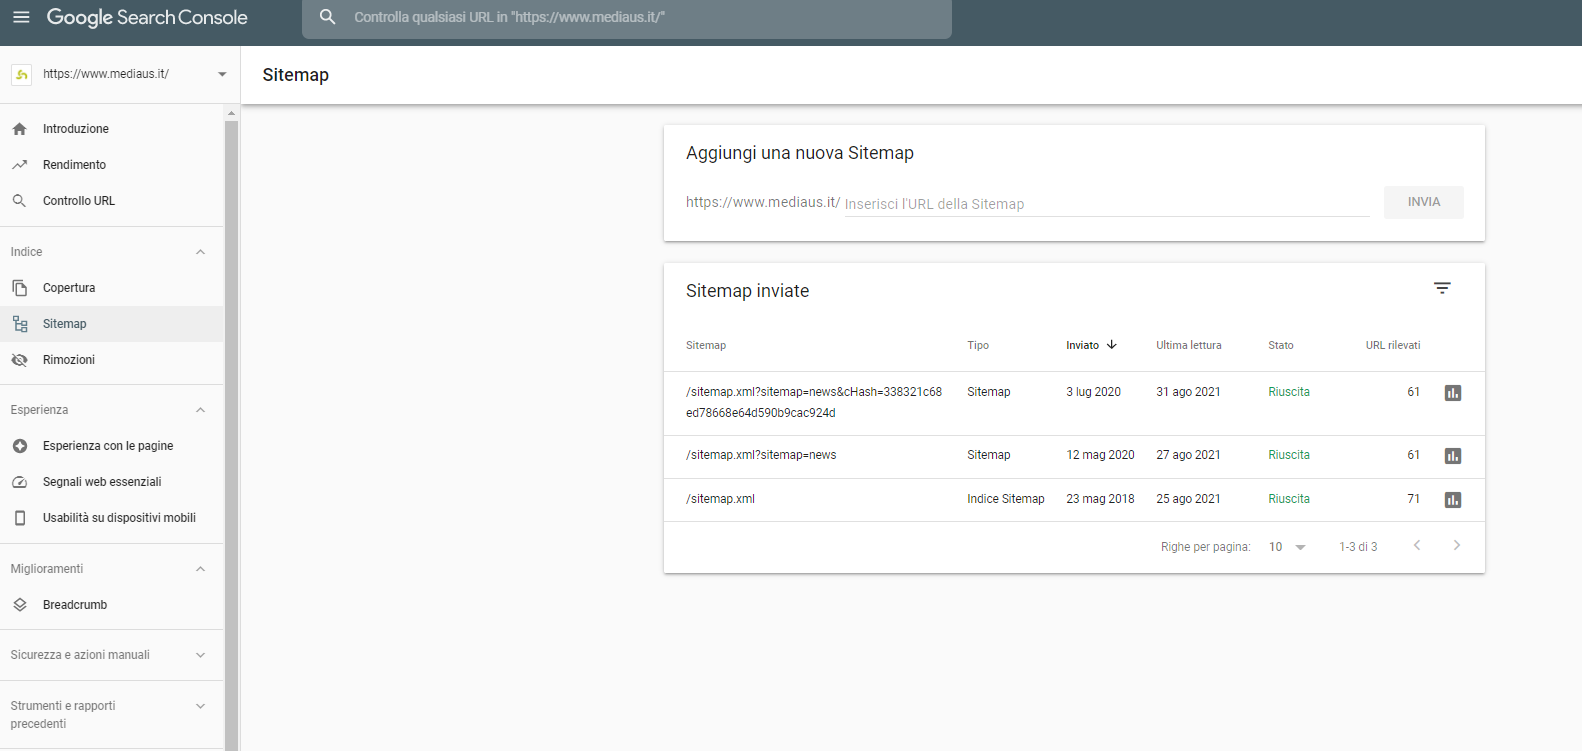Image resolution: width=1582 pixels, height=751 pixels.
Task: Open Esperienza con le pagine report
Action: pyautogui.click(x=112, y=446)
